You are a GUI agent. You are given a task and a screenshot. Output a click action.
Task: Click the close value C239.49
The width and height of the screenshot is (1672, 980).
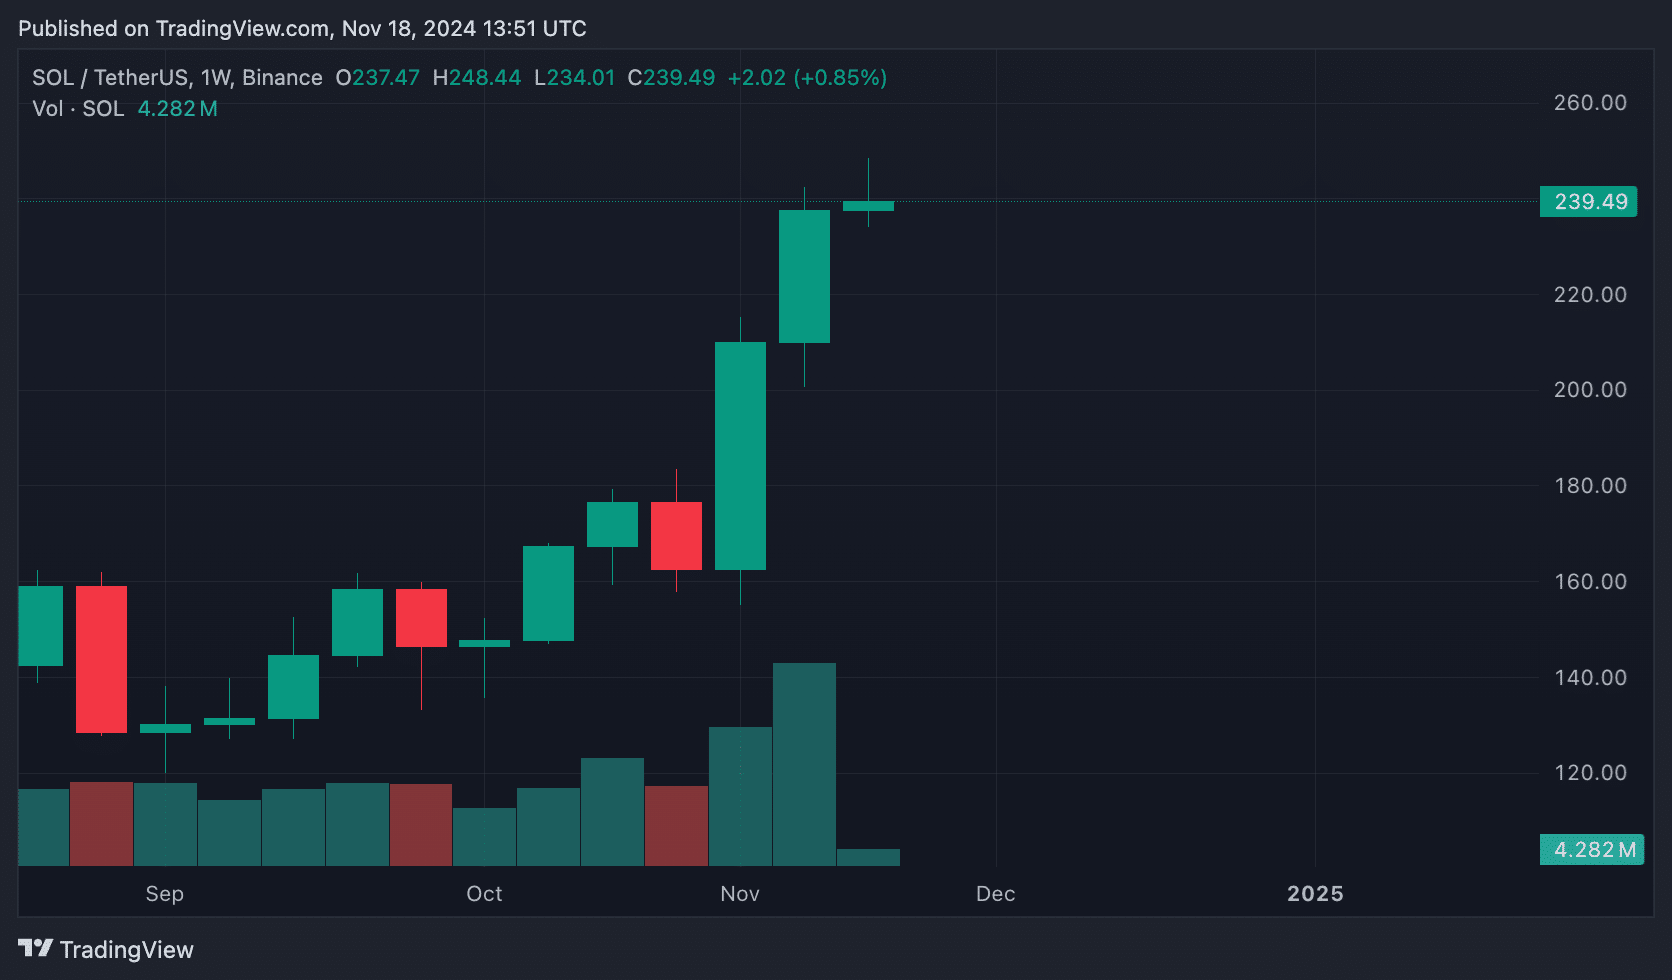coord(671,78)
